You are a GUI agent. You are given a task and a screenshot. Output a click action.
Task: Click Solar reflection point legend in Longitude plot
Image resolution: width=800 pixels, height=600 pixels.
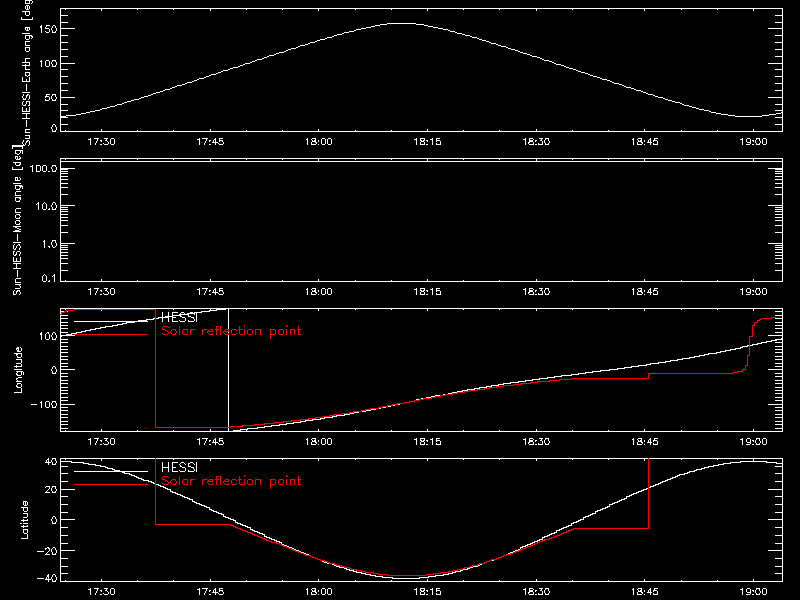pos(231,331)
